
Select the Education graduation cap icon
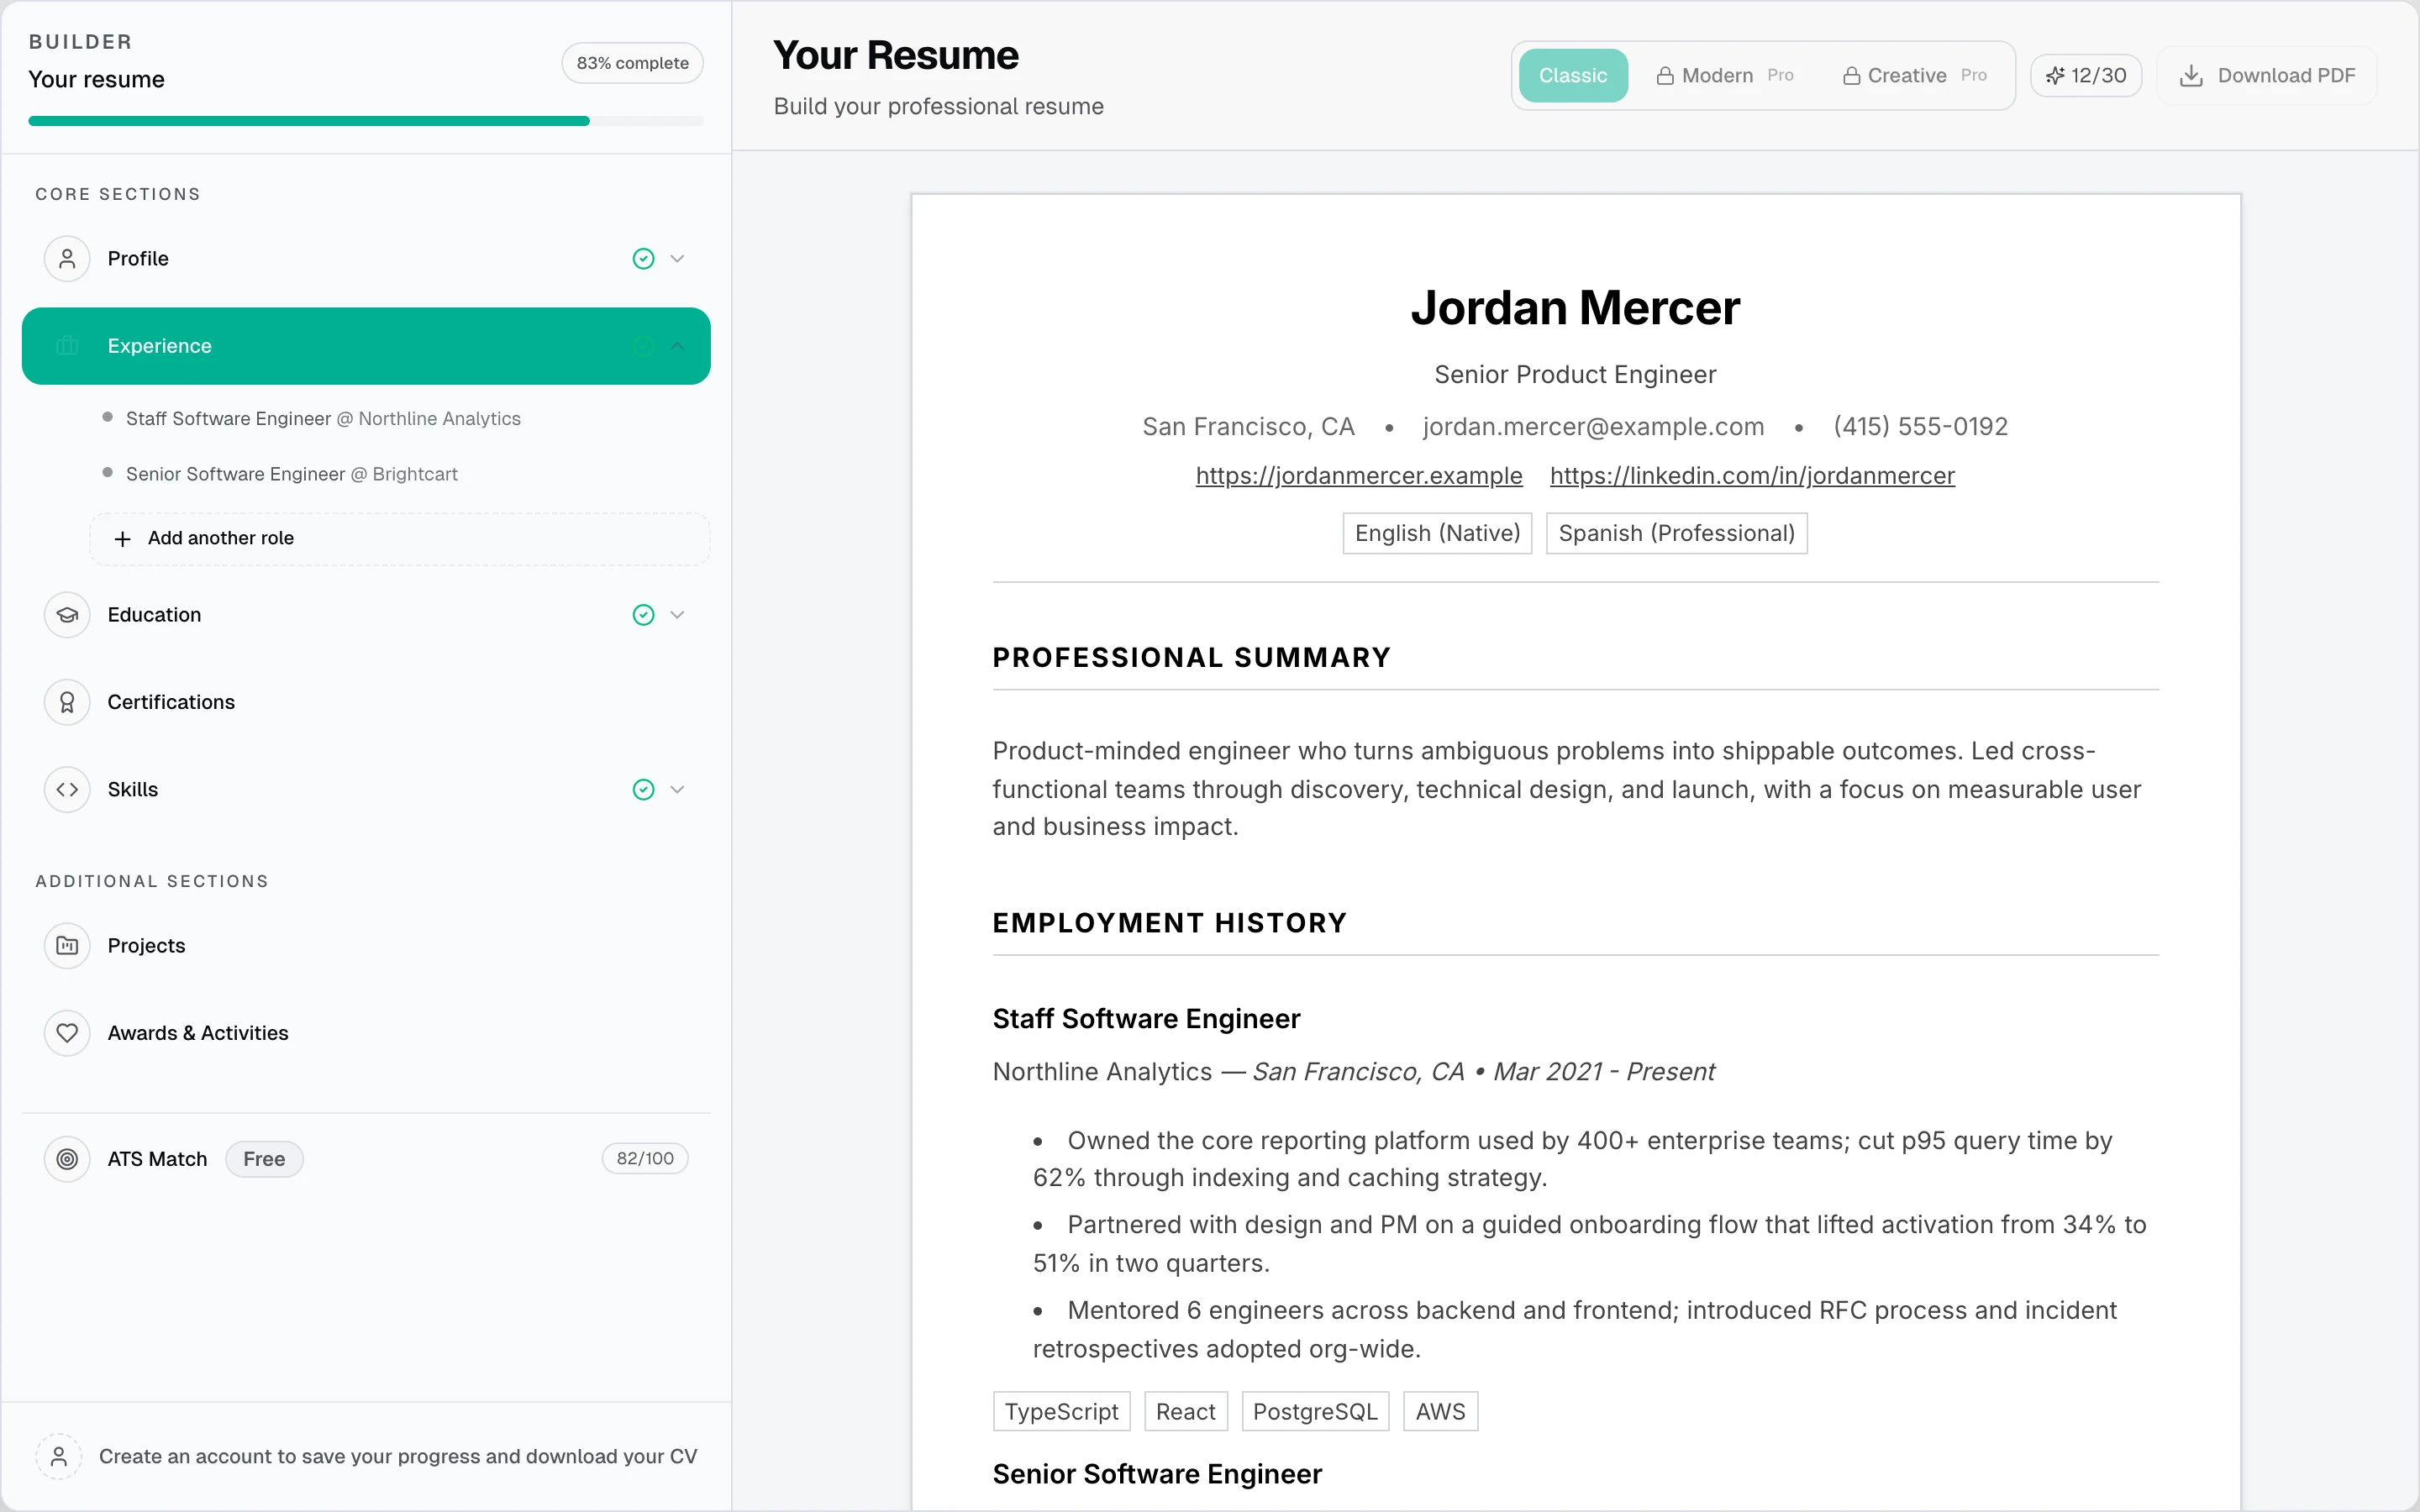pos(66,614)
